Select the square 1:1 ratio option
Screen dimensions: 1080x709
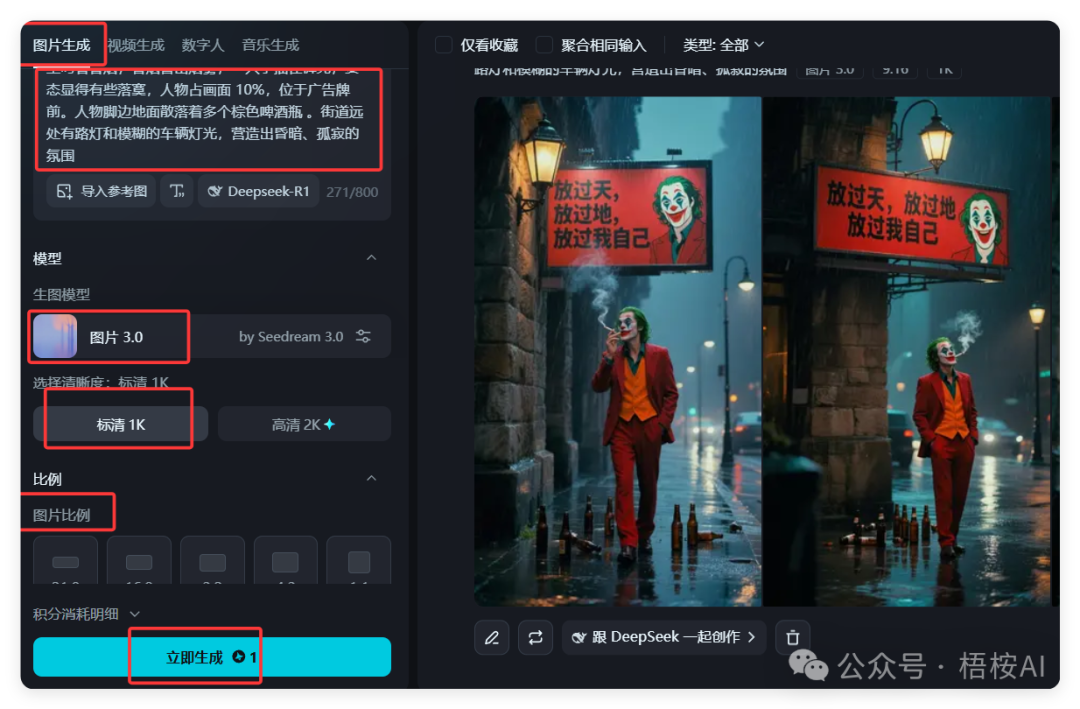tap(359, 561)
